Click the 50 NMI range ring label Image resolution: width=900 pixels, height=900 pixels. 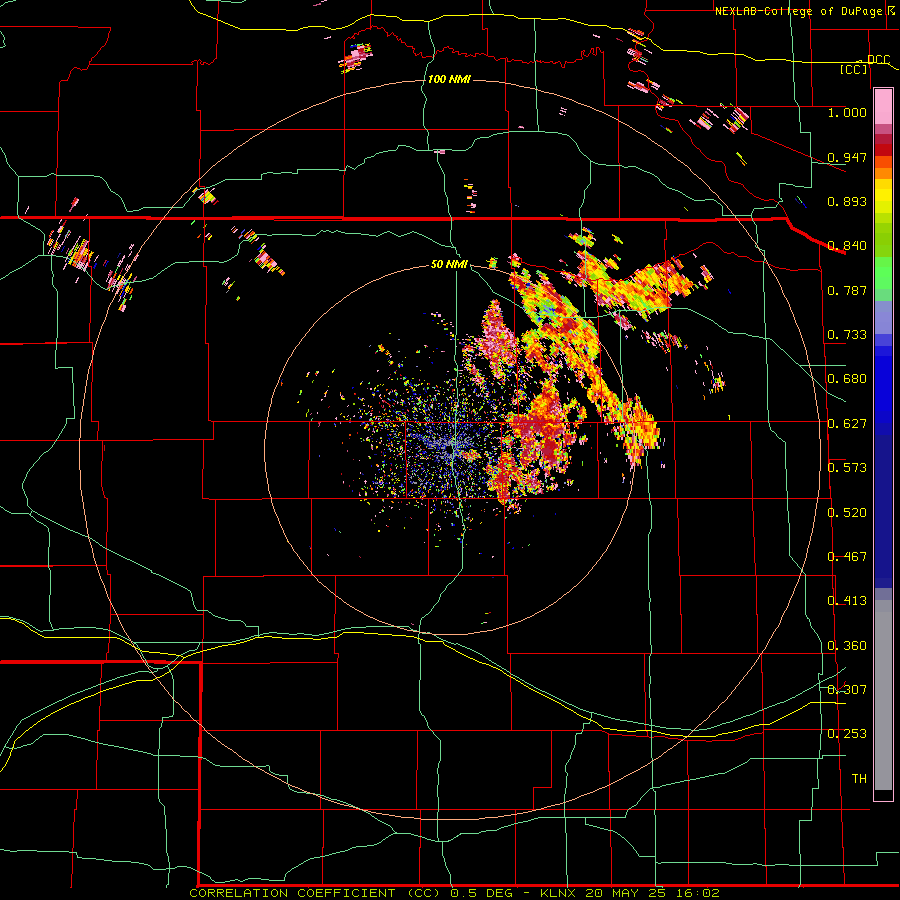point(449,264)
